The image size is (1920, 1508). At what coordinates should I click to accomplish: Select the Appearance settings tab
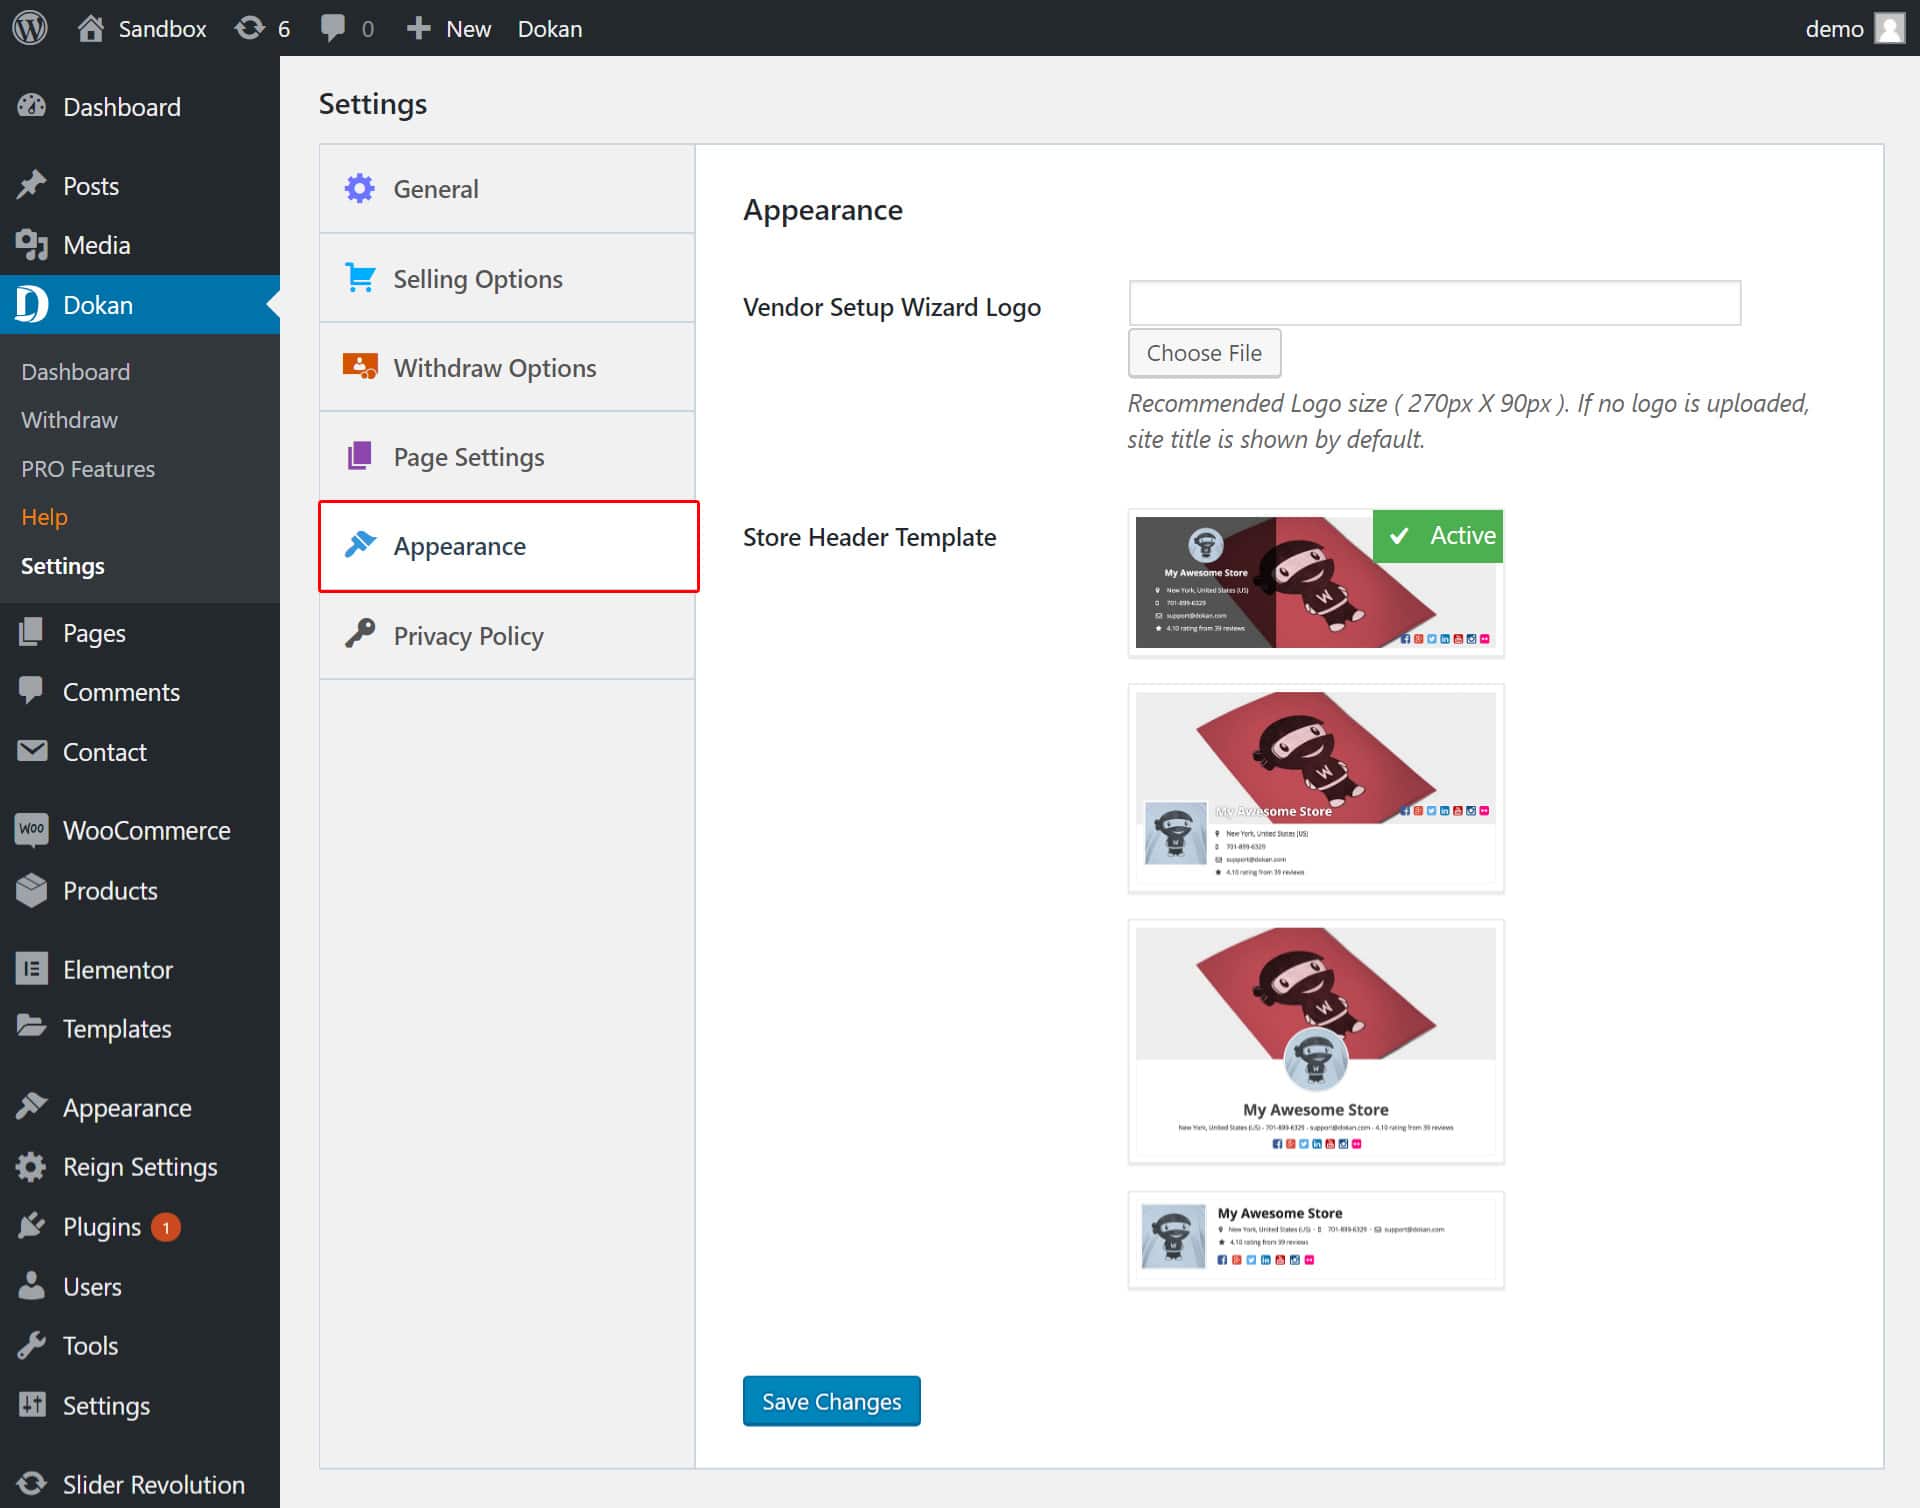point(508,546)
